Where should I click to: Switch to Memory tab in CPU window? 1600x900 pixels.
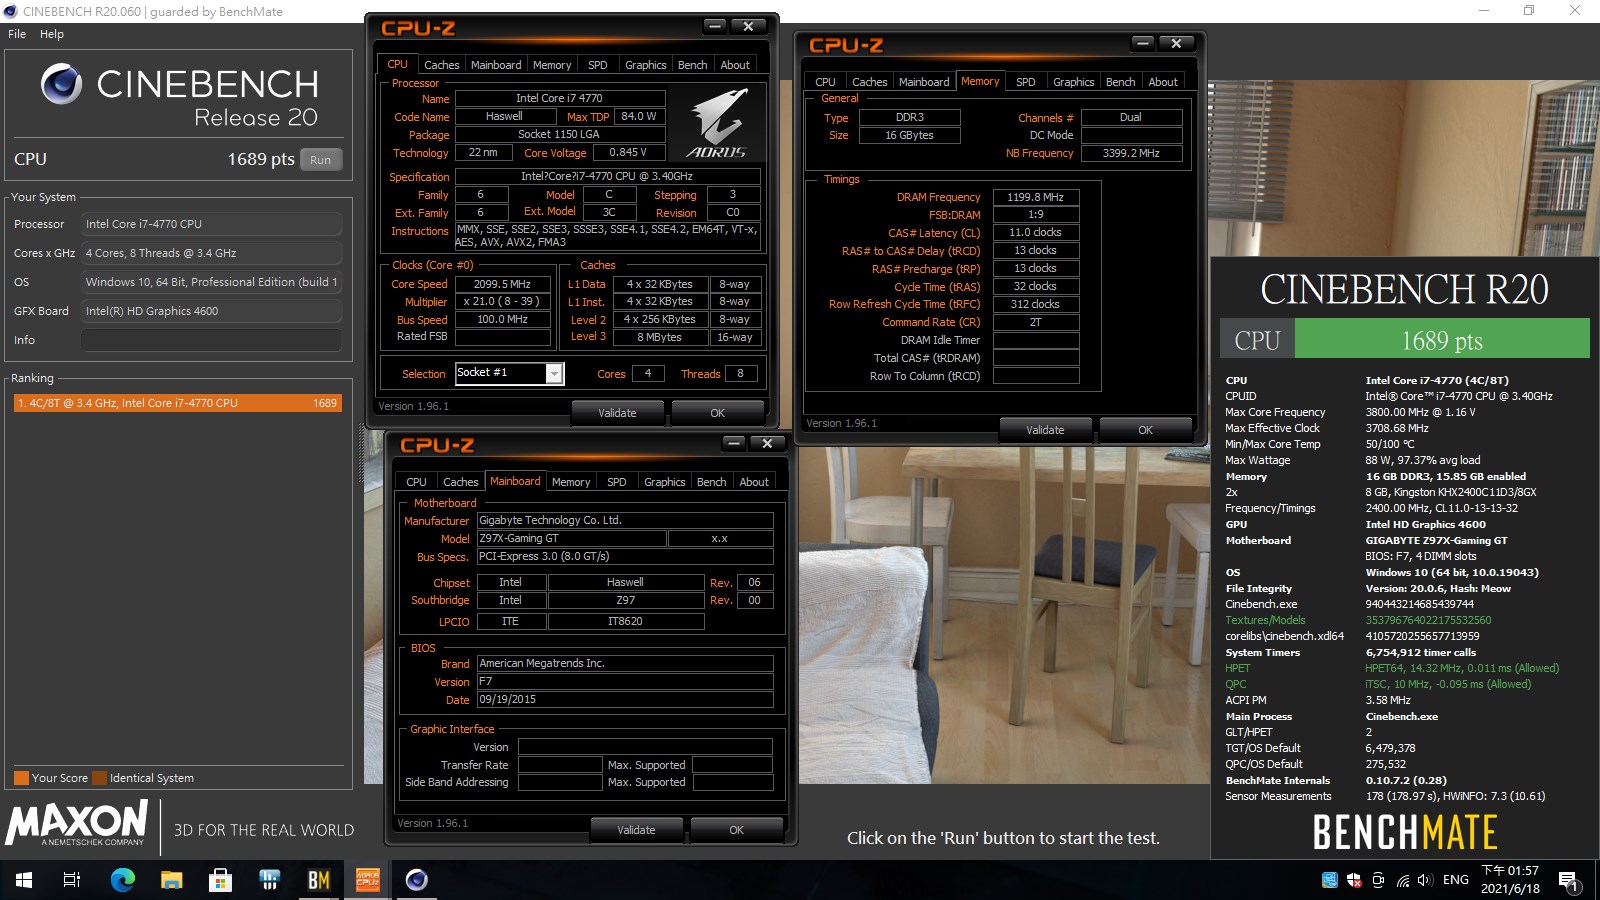tap(552, 65)
